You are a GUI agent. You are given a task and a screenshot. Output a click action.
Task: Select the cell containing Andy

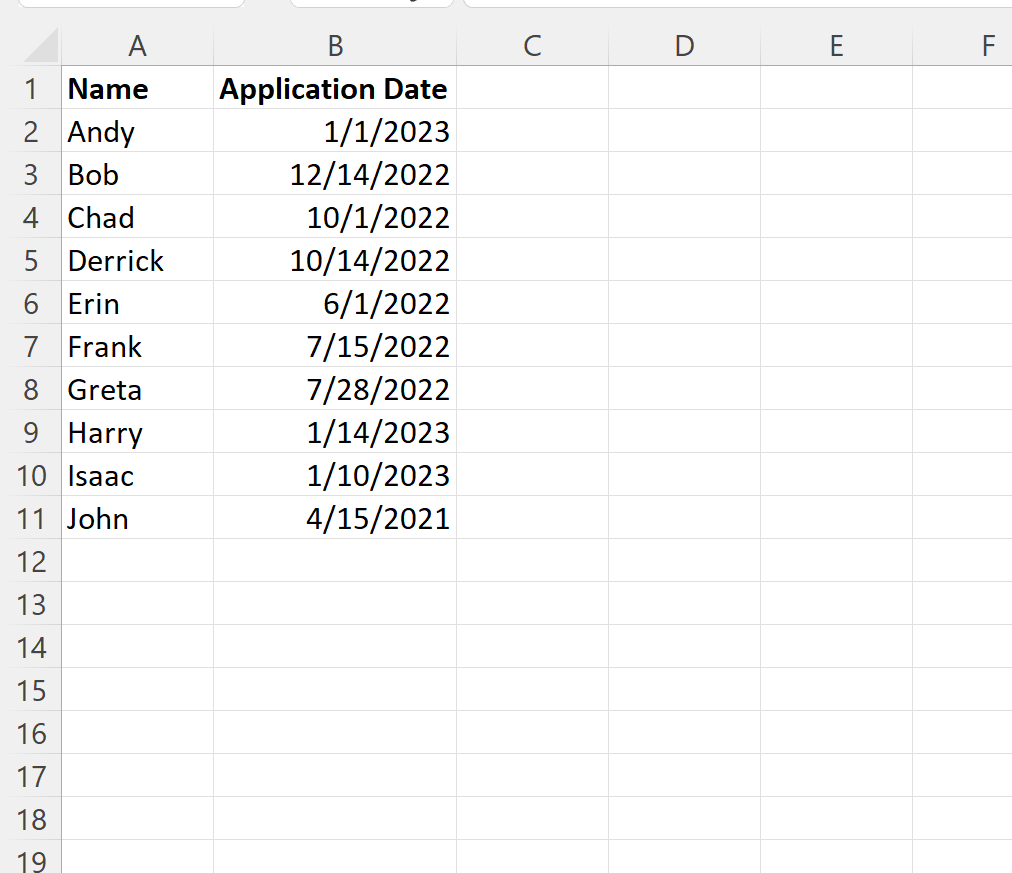coord(137,131)
